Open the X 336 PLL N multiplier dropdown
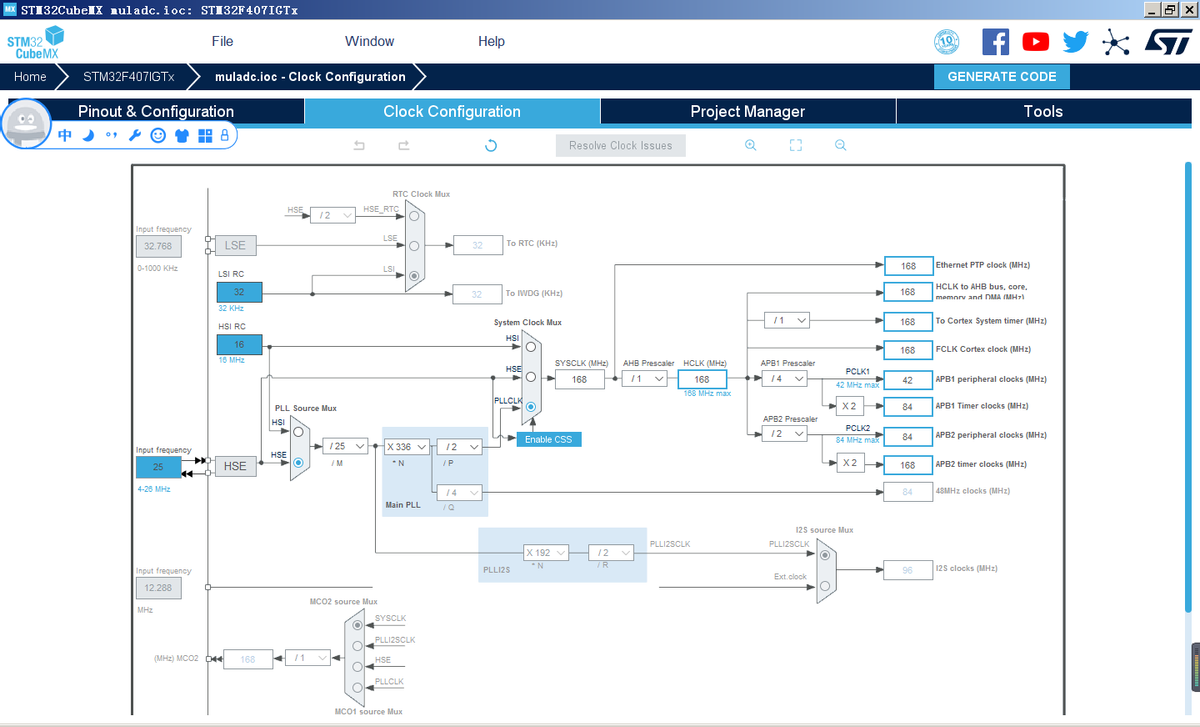Image resolution: width=1200 pixels, height=727 pixels. 407,446
